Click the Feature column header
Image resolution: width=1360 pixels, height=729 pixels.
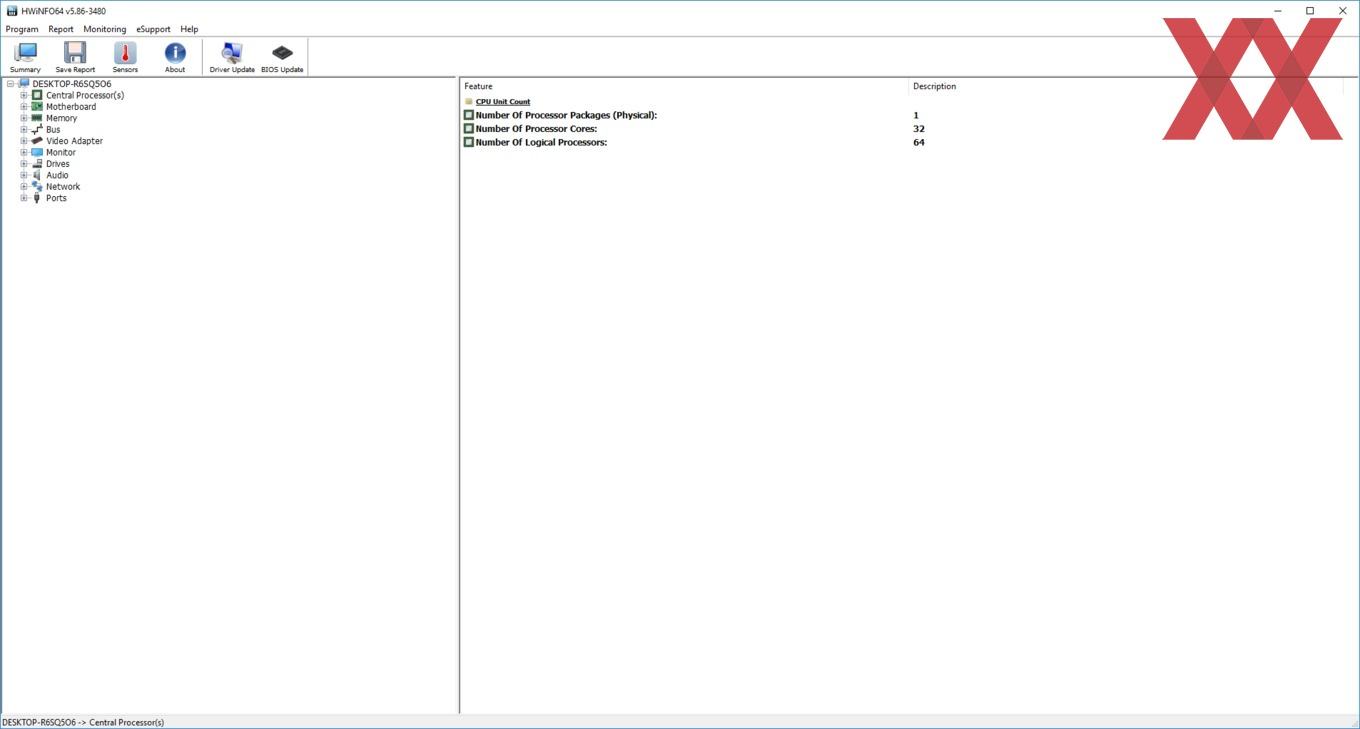[x=684, y=86]
